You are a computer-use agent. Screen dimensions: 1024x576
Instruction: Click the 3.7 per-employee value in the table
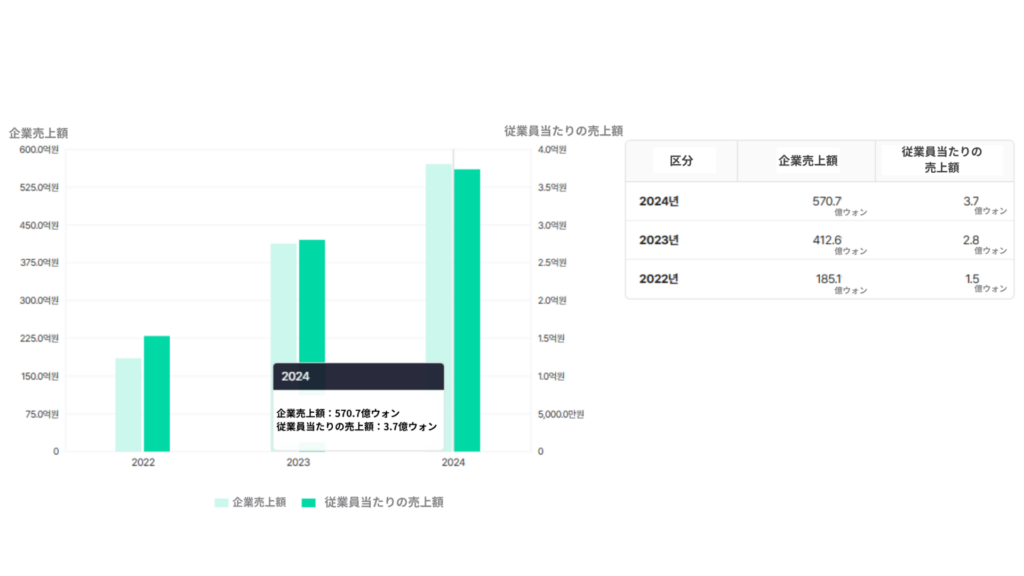pos(971,201)
